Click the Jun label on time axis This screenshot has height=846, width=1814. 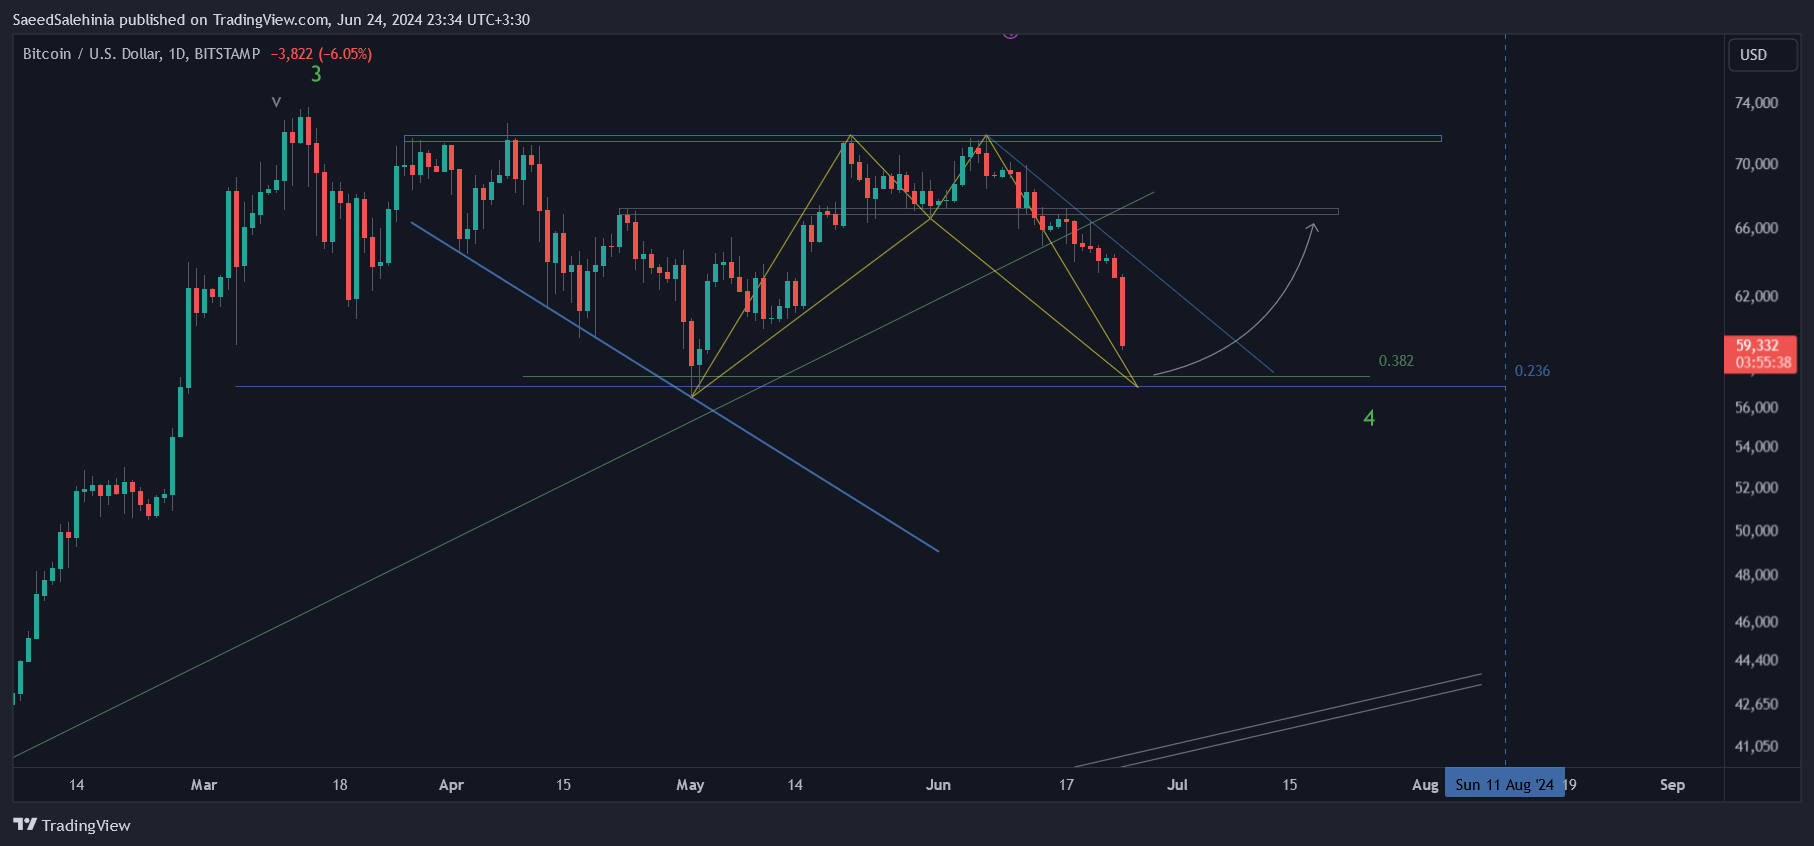point(938,785)
